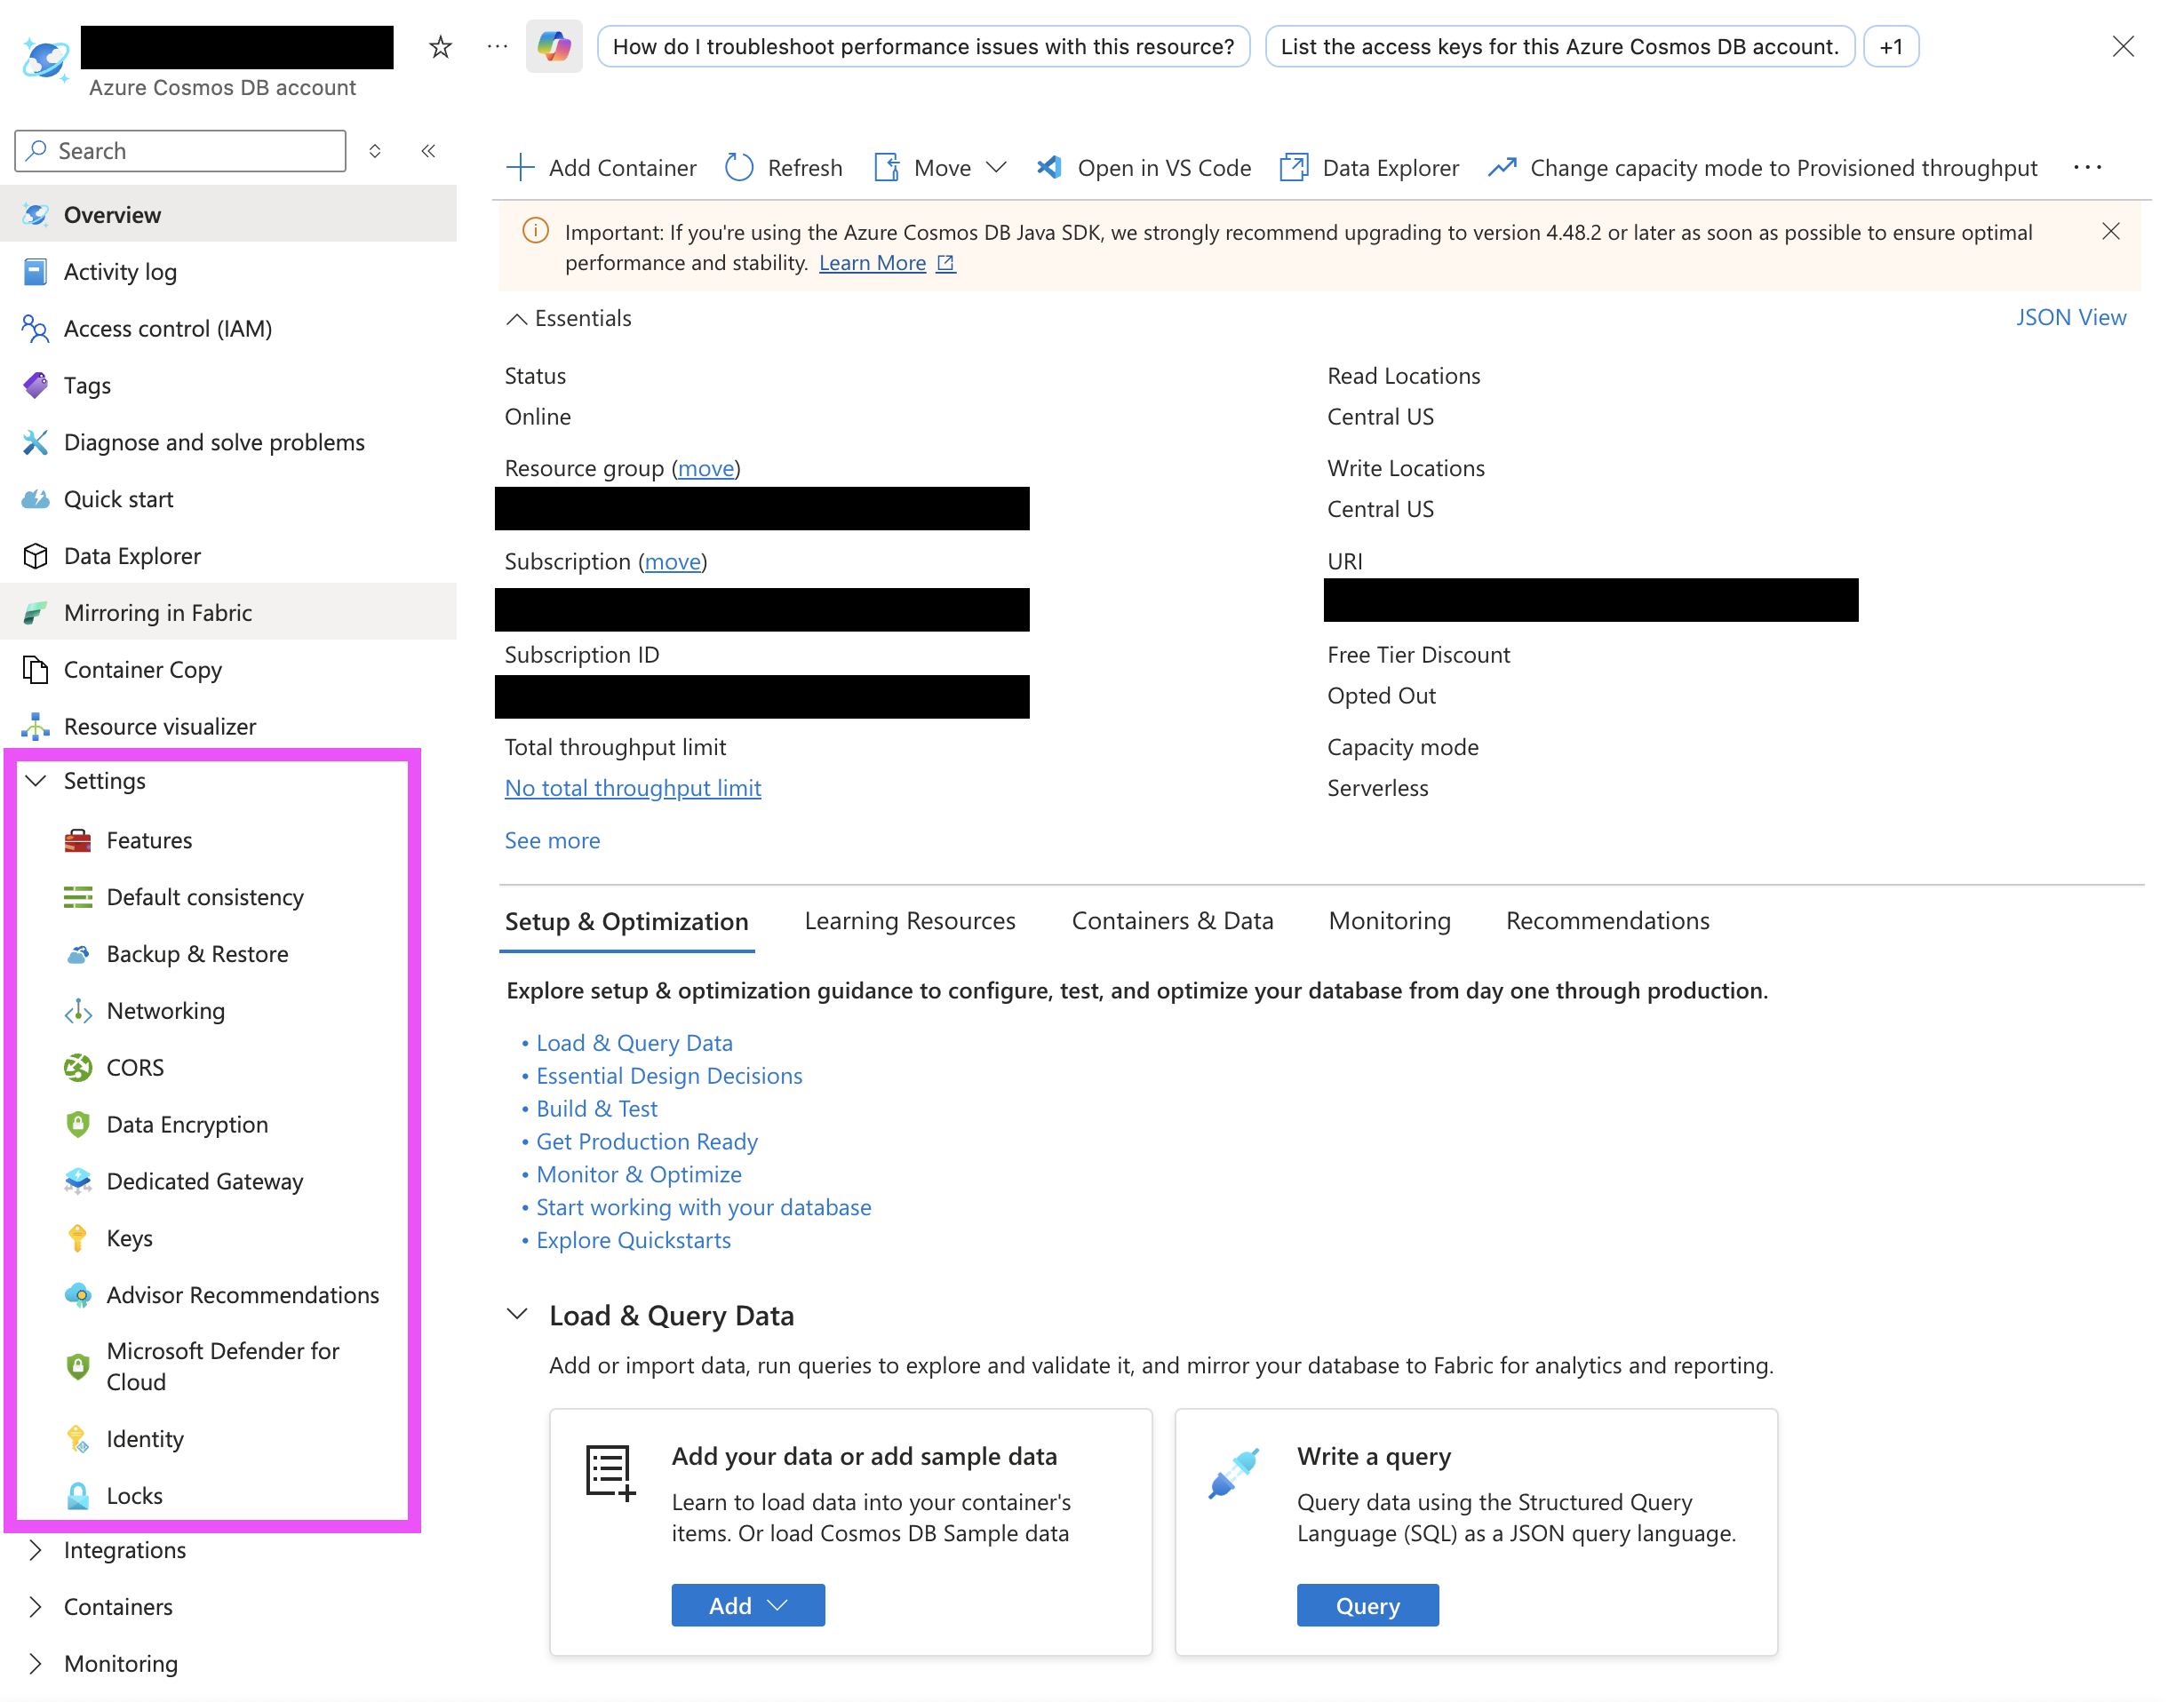Select Backup & Restore under Settings
This screenshot has width=2184, height=1702.
pyautogui.click(x=197, y=953)
